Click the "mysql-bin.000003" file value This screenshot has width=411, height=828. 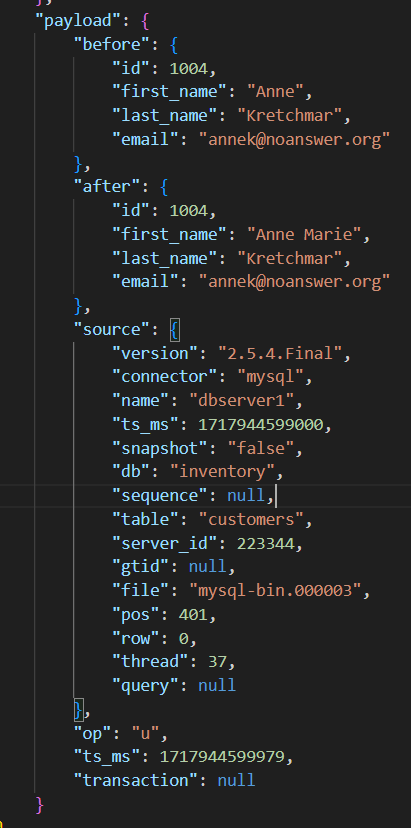point(275,591)
